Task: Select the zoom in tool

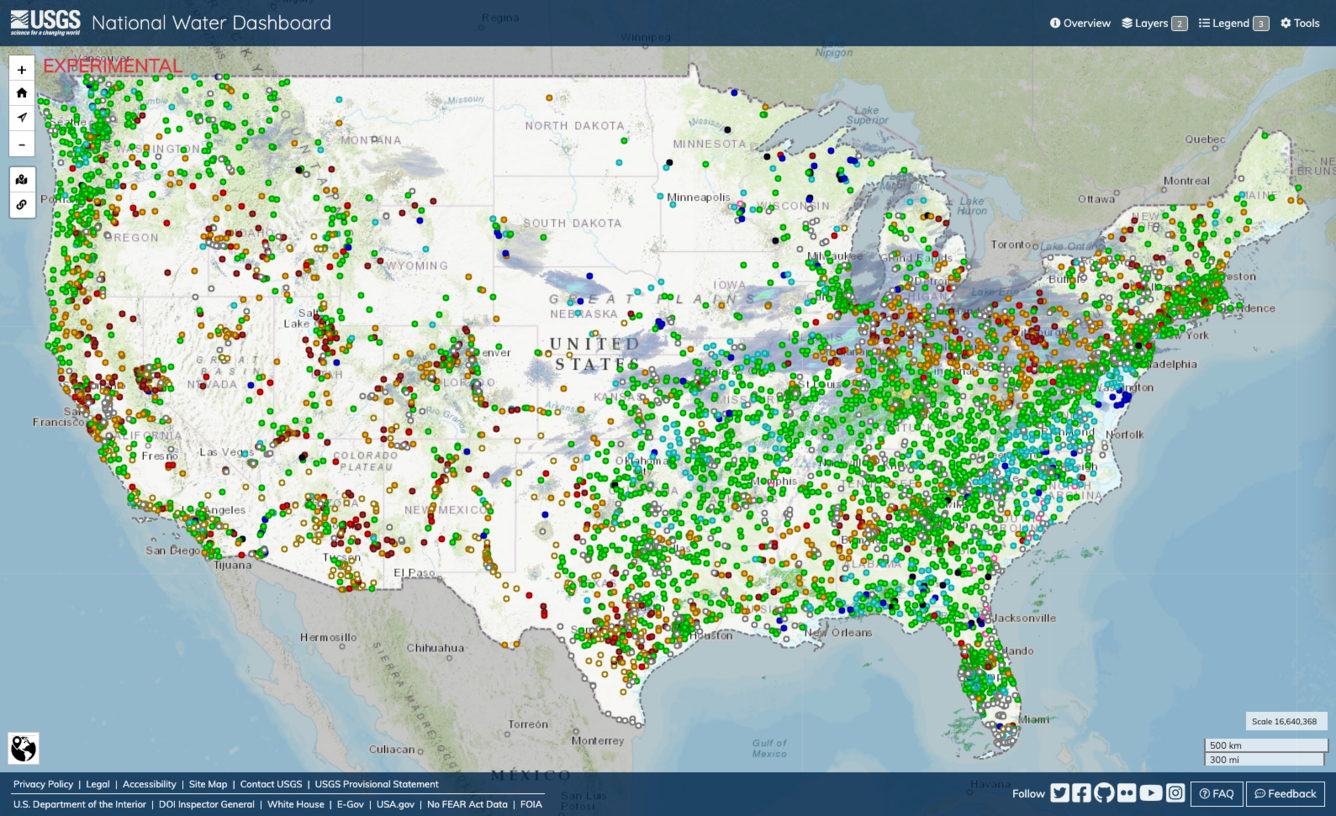Action: 21,68
